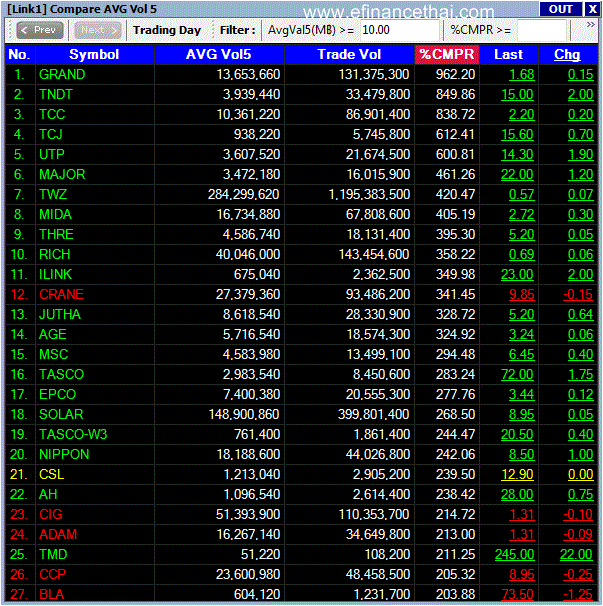
Task: Select the CSL symbol
Action: pyautogui.click(x=51, y=475)
